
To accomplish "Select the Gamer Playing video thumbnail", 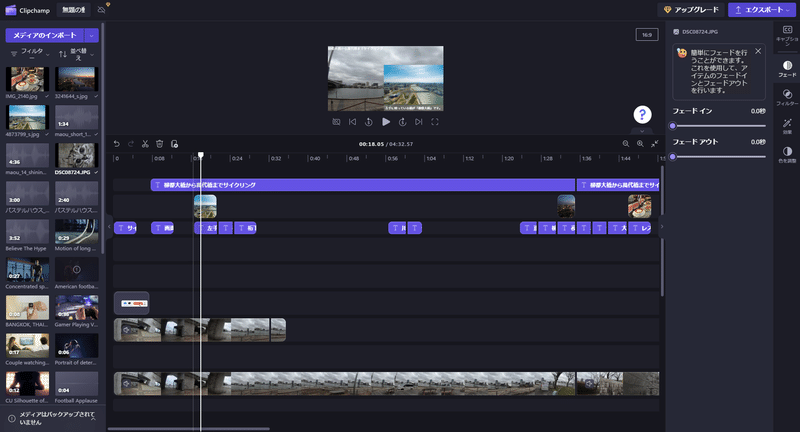I will point(77,308).
